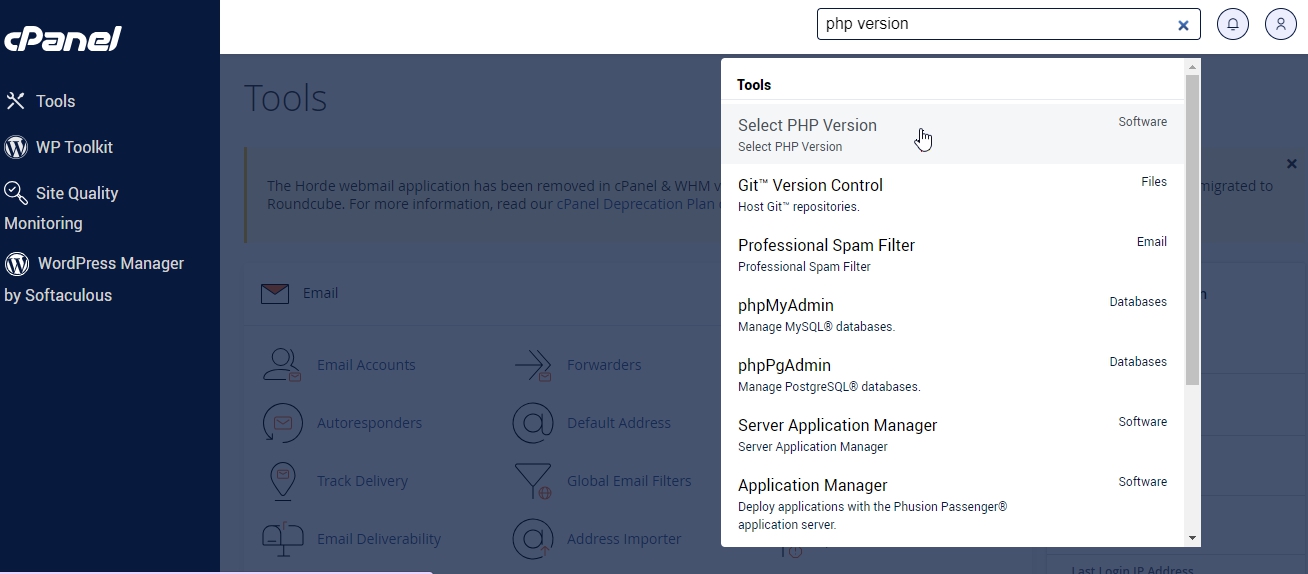Clear the search box with X
Image resolution: width=1308 pixels, height=574 pixels.
click(1183, 25)
